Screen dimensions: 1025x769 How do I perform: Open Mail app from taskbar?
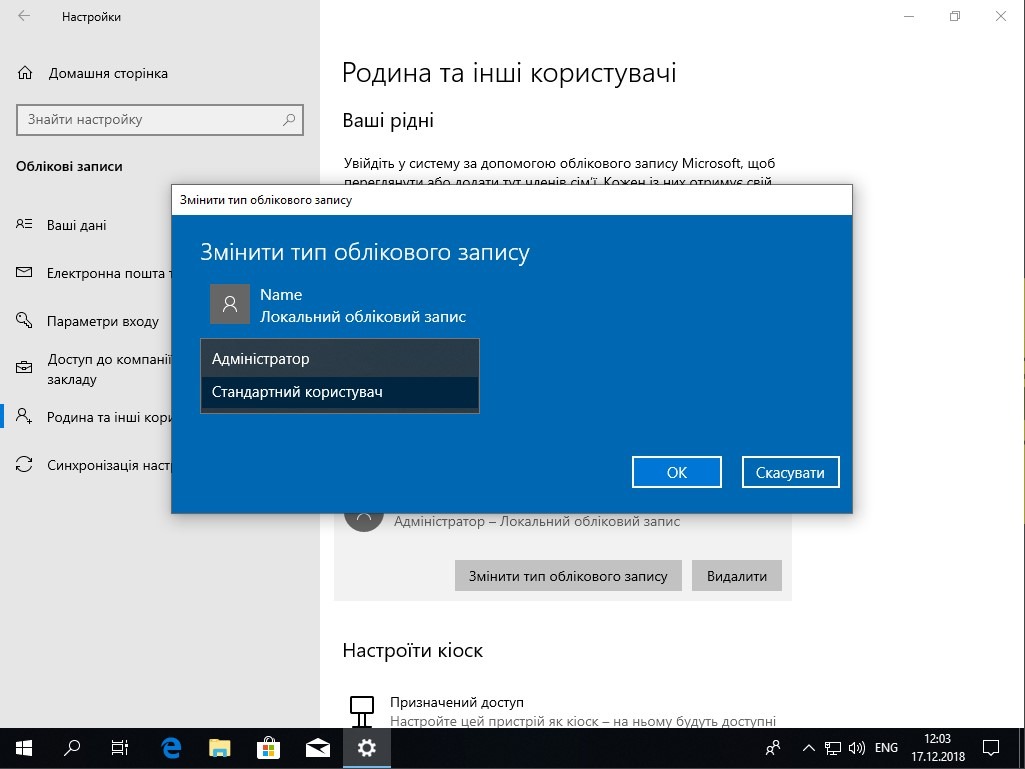click(x=318, y=747)
